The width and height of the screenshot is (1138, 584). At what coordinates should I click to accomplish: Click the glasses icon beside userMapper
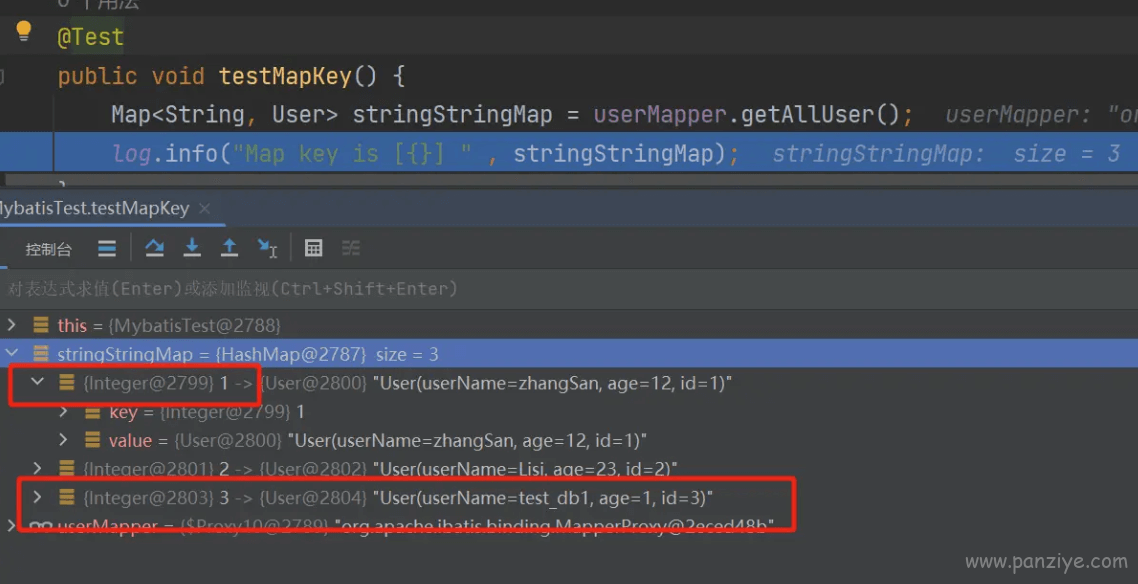click(x=41, y=526)
